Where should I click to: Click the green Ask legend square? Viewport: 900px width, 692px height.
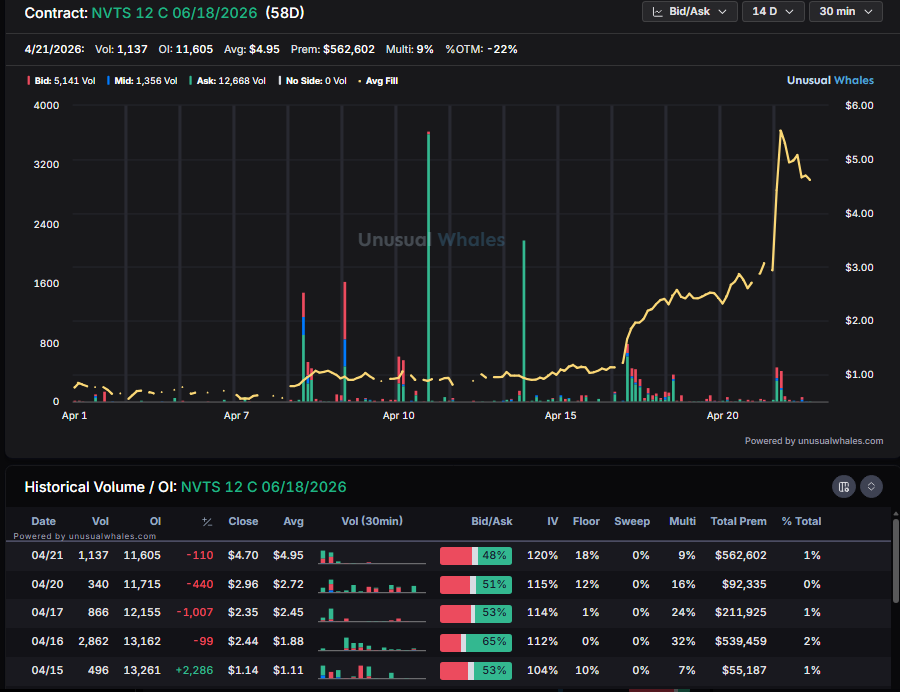pyautogui.click(x=191, y=80)
